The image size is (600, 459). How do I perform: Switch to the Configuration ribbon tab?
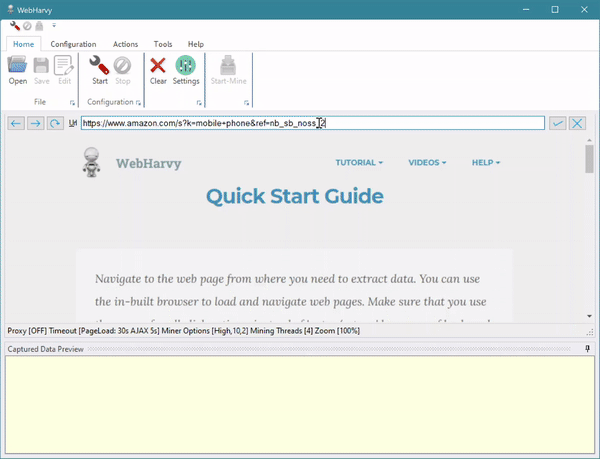tap(74, 44)
